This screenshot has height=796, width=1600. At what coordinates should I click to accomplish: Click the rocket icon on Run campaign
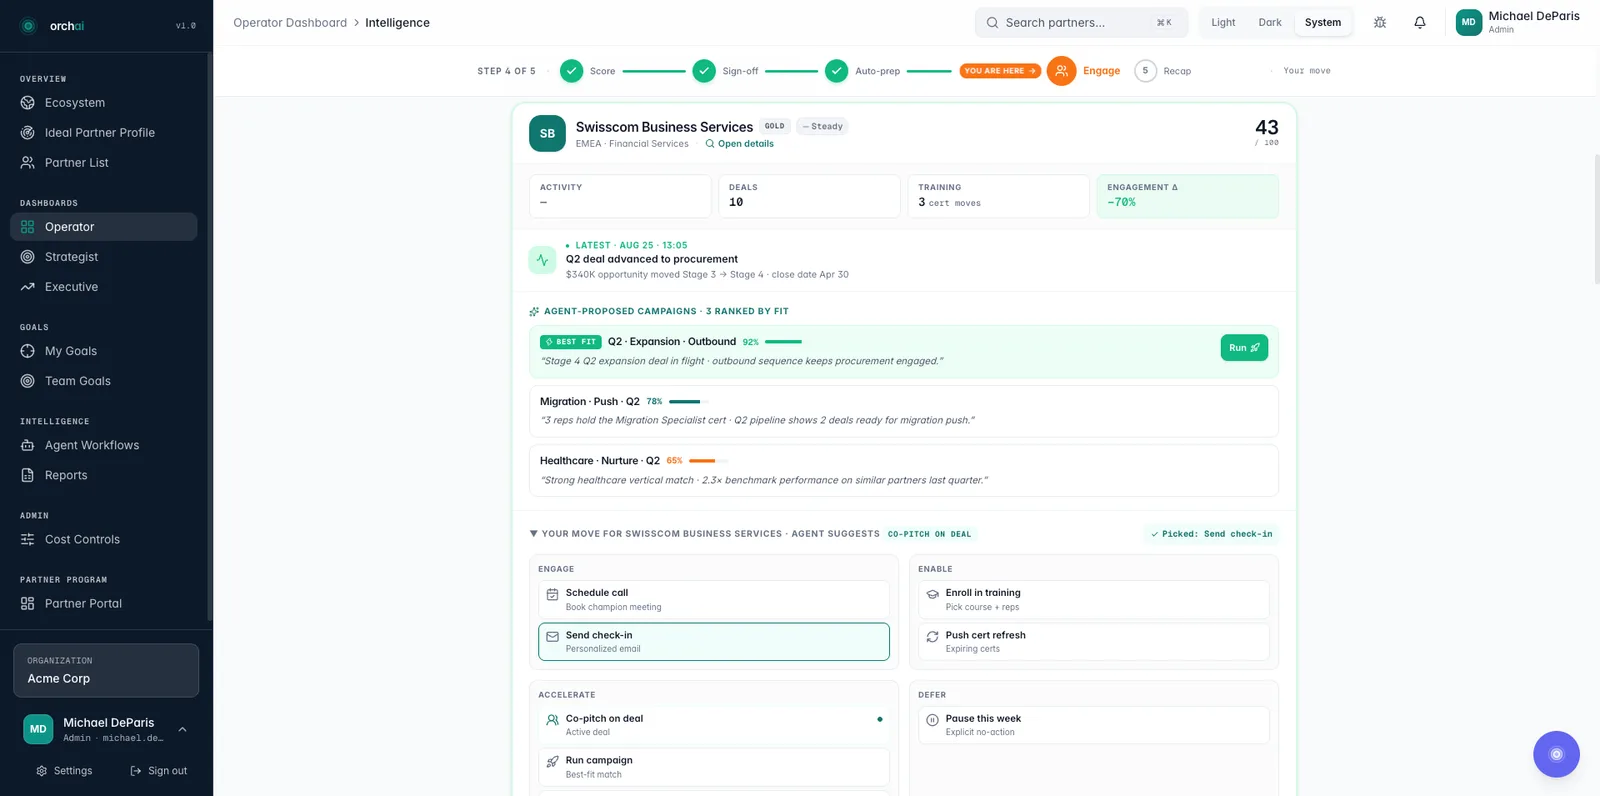click(552, 762)
